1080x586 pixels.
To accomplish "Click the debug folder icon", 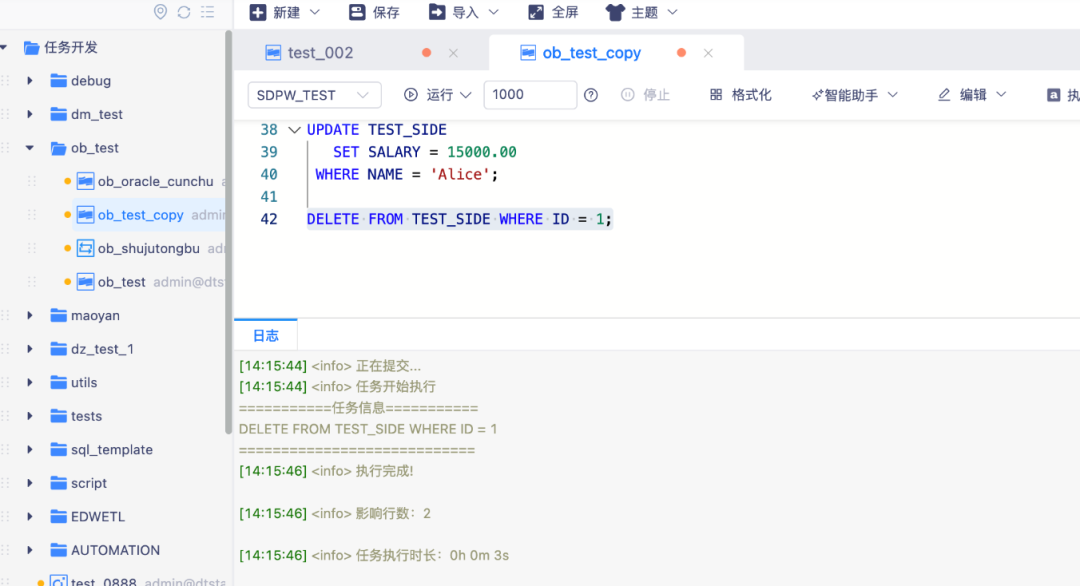I will tap(59, 81).
